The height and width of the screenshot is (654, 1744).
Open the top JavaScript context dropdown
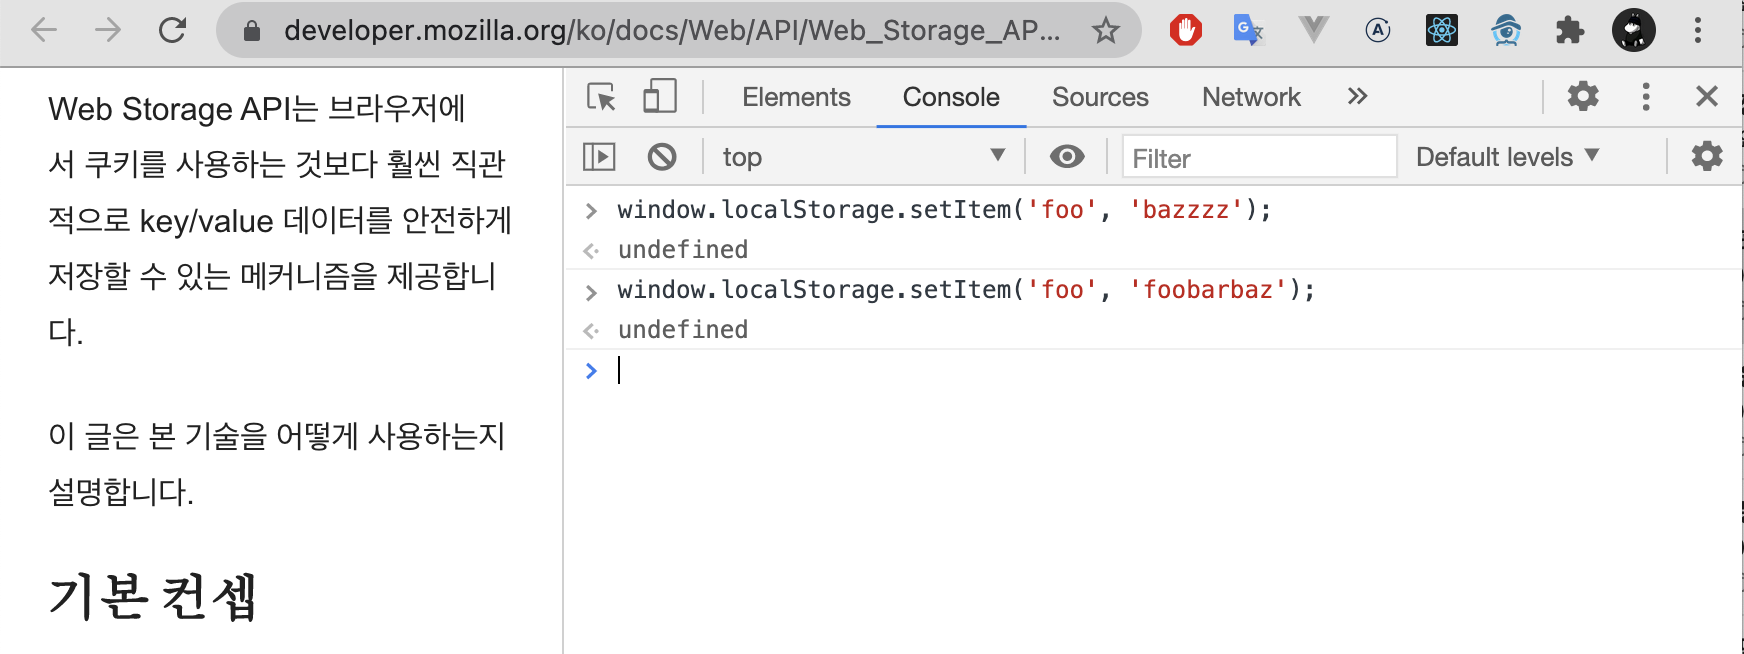click(x=863, y=157)
